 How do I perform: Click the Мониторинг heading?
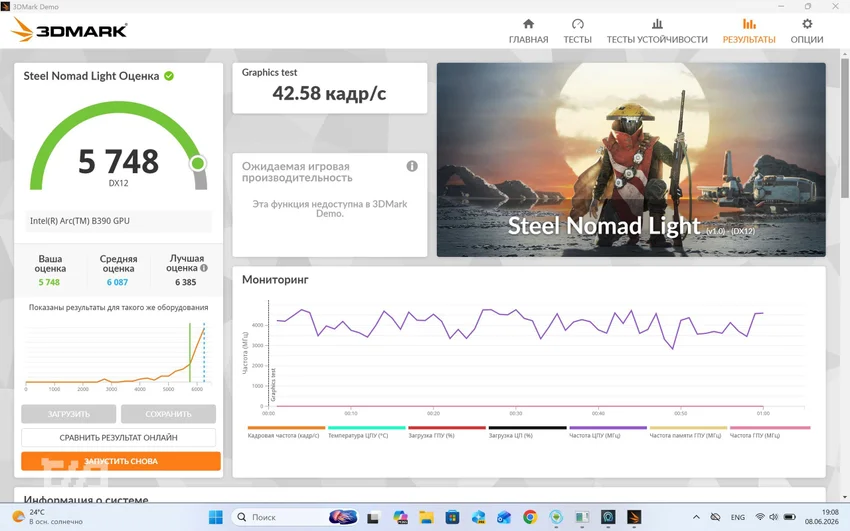point(275,280)
